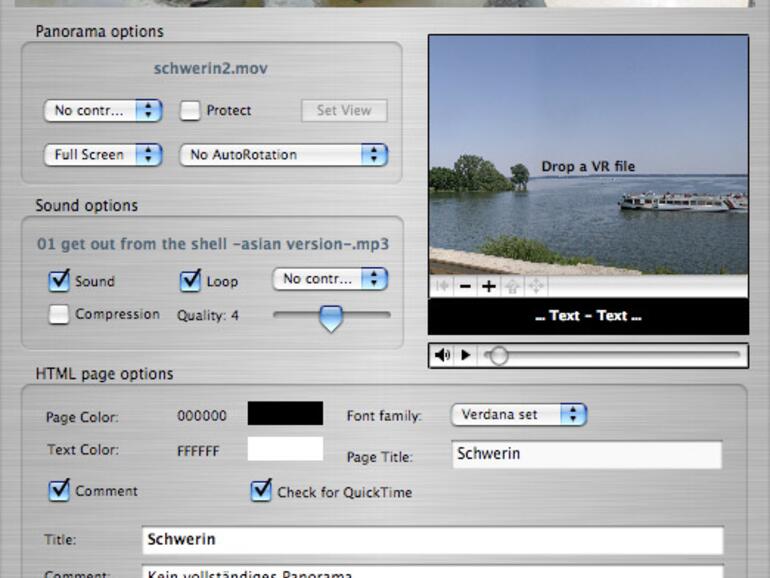The height and width of the screenshot is (578, 770).
Task: Click the Title field containing Schwerin
Action: tap(433, 540)
